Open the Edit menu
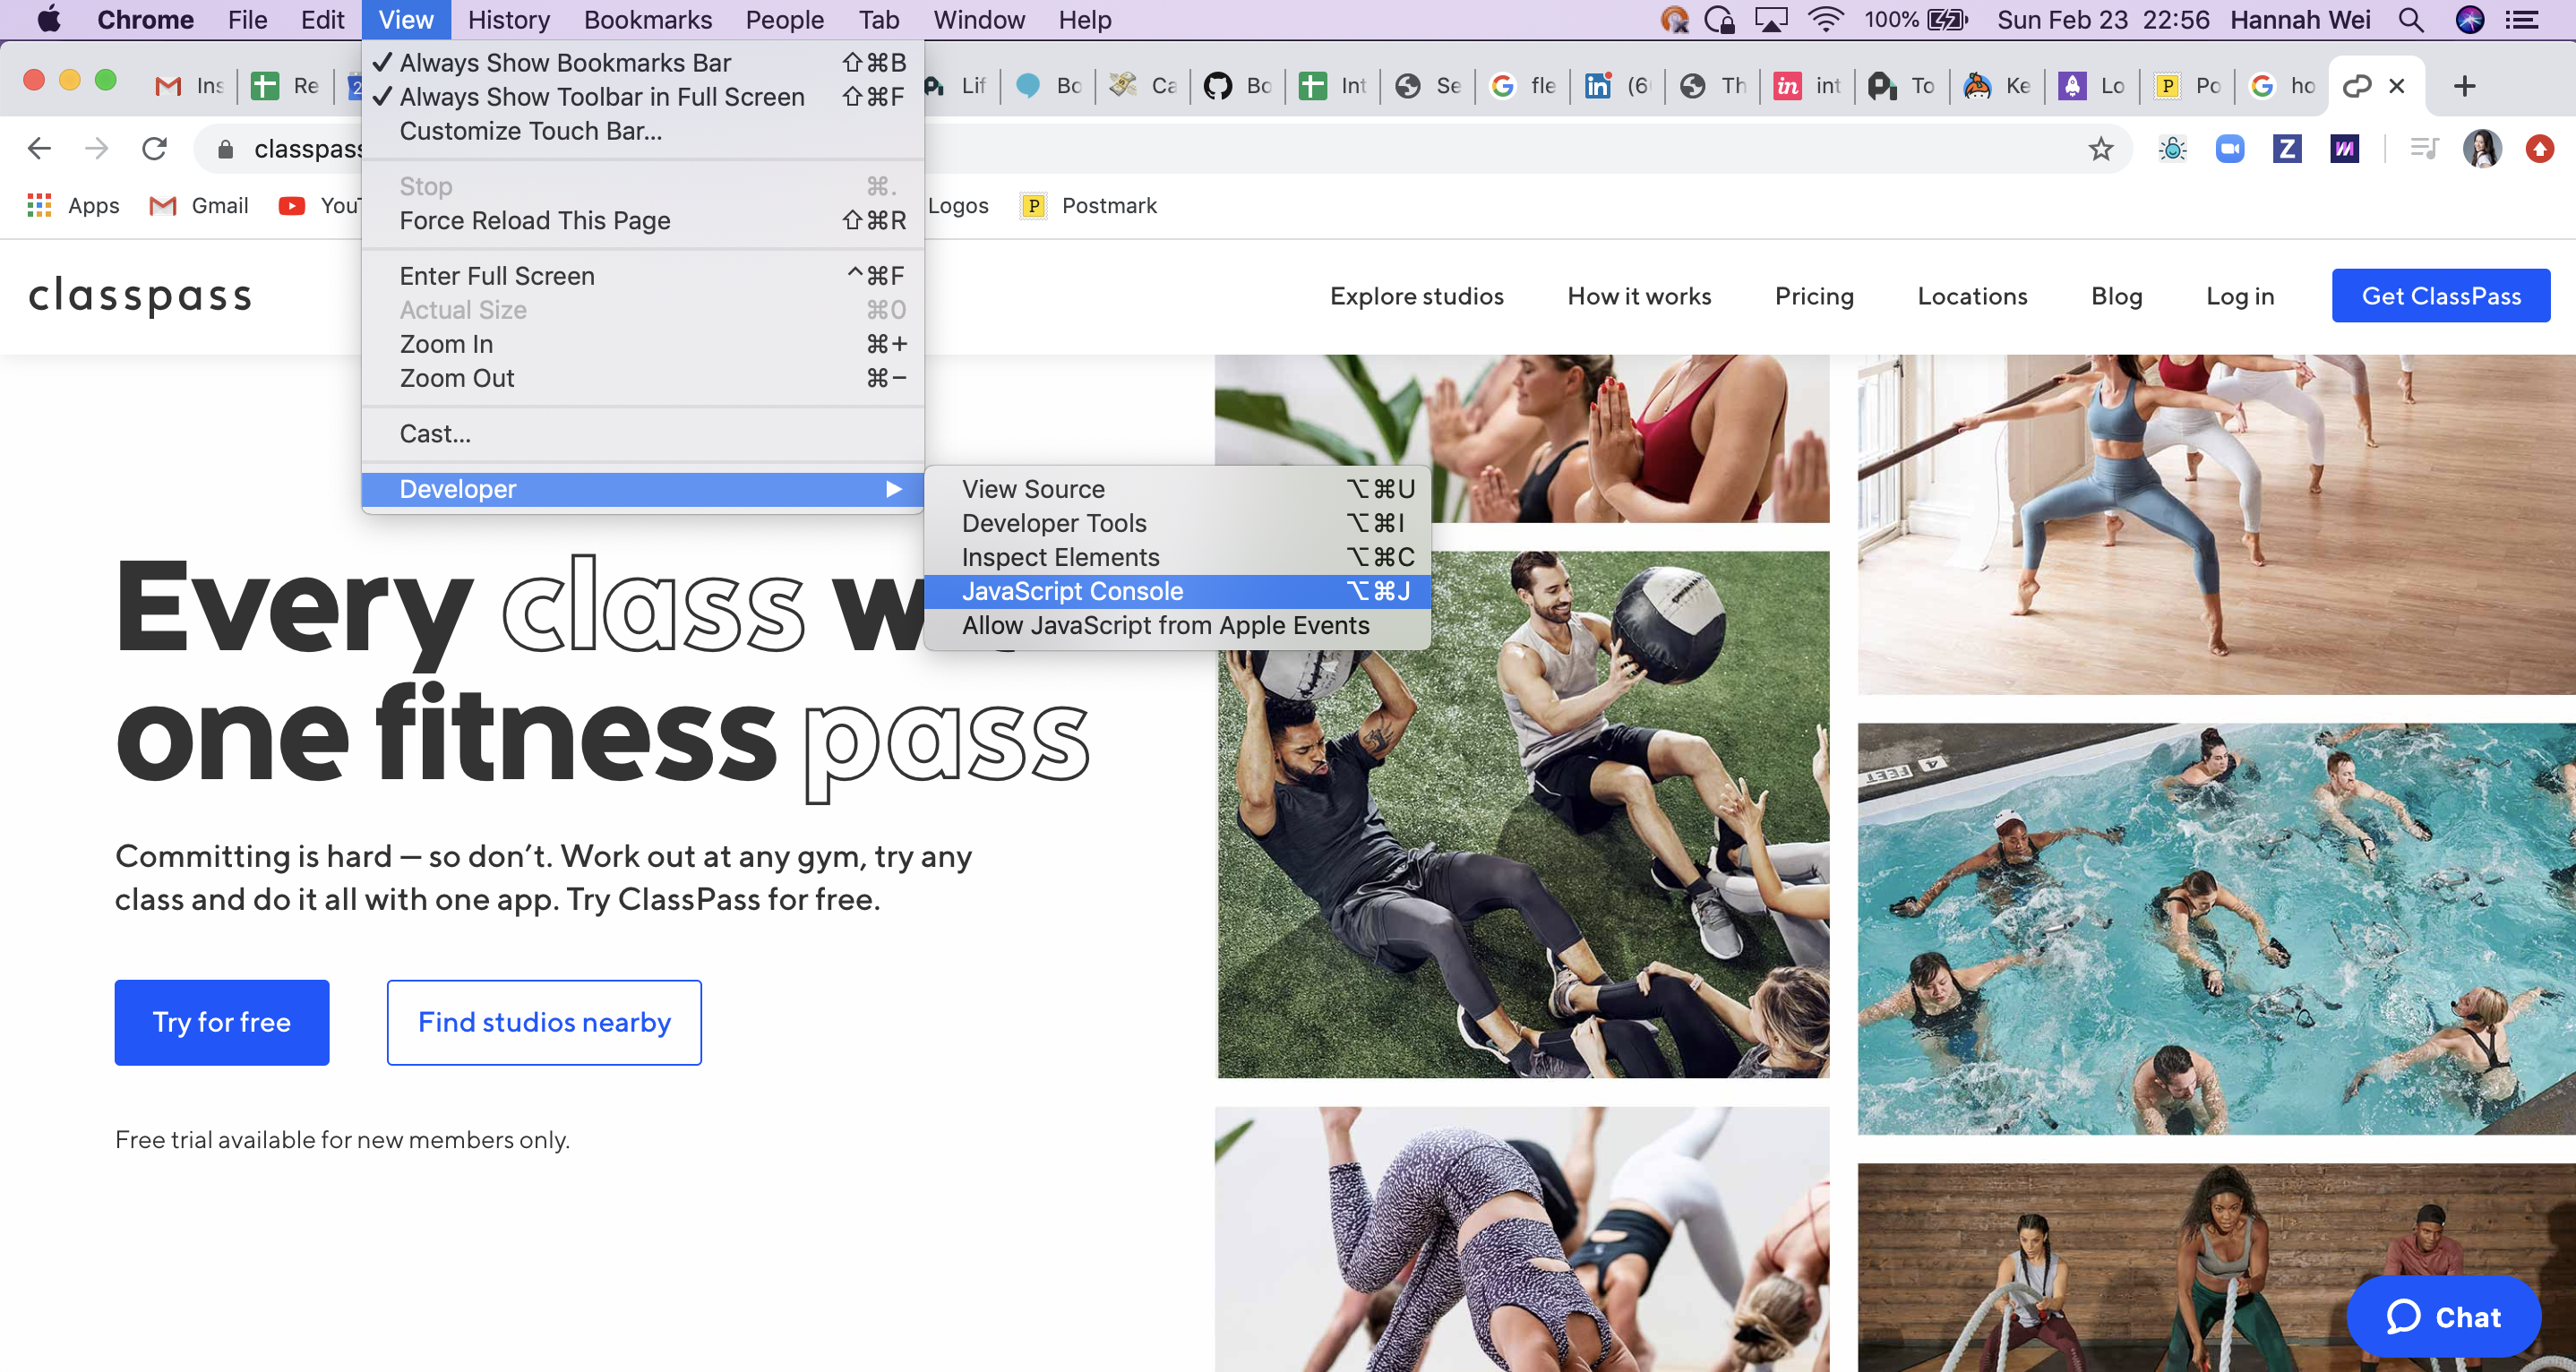This screenshot has height=1372, width=2576. point(322,20)
